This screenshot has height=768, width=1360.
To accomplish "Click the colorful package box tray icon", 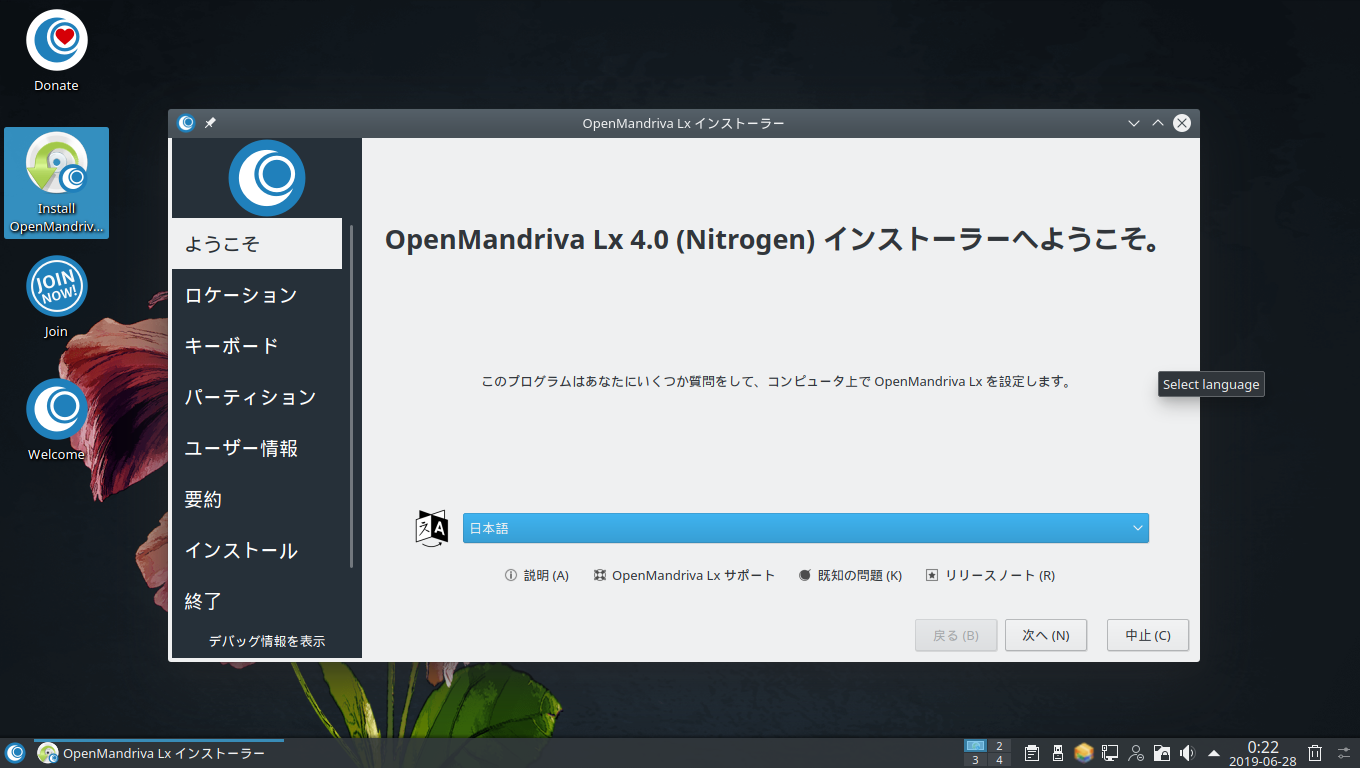I will click(1084, 753).
